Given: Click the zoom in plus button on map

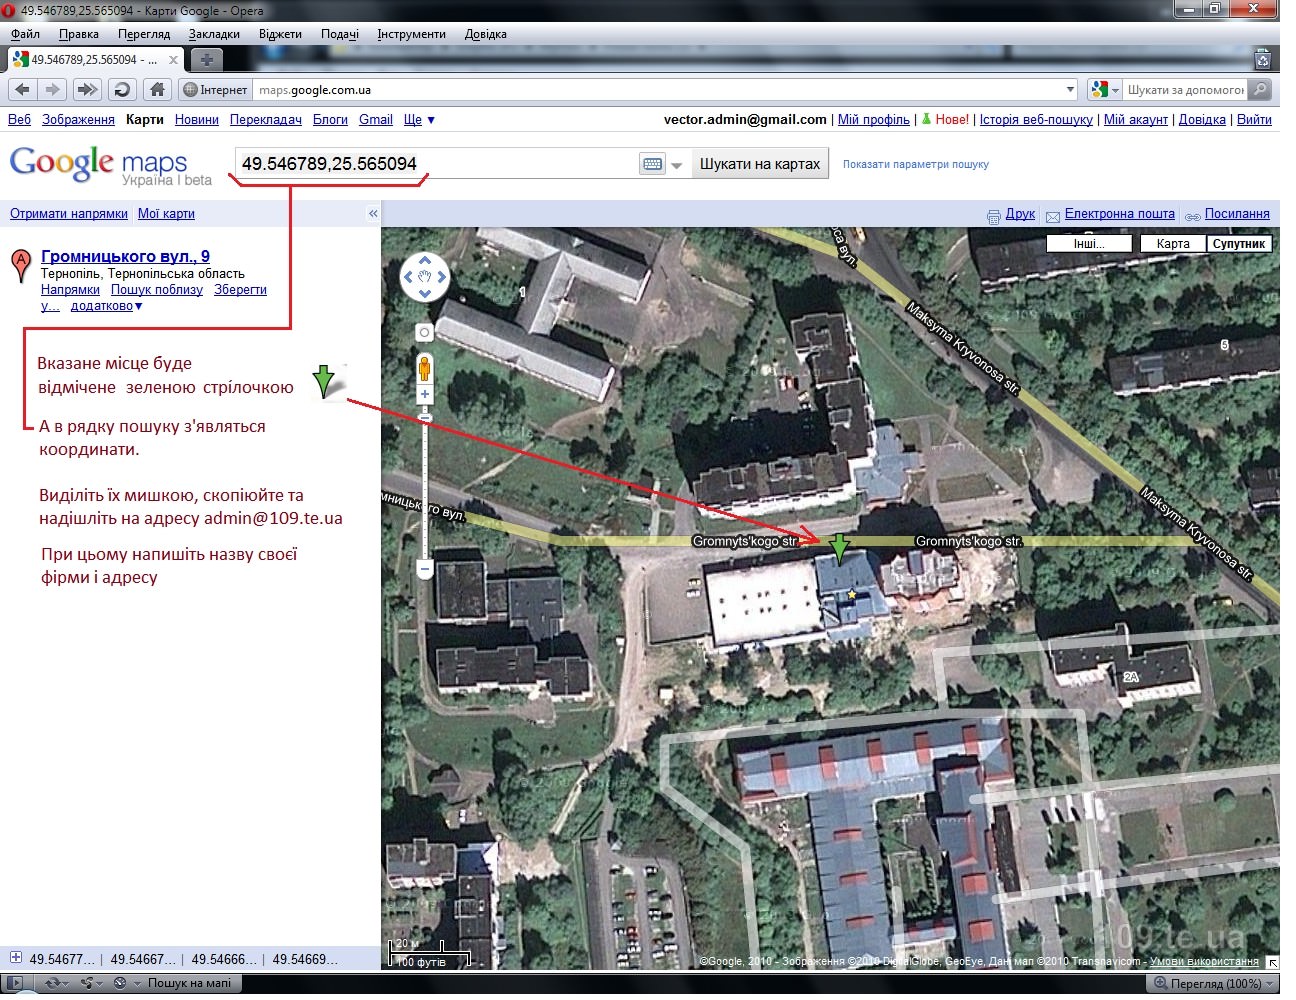Looking at the screenshot, I should point(424,395).
